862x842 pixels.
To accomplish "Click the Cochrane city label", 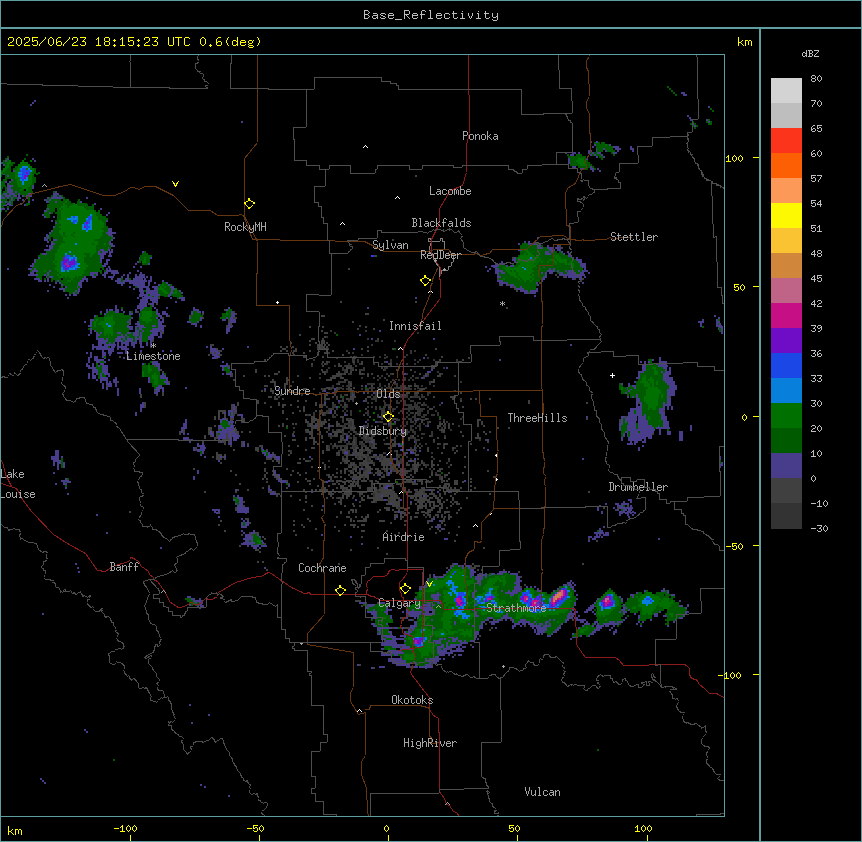I will (322, 568).
